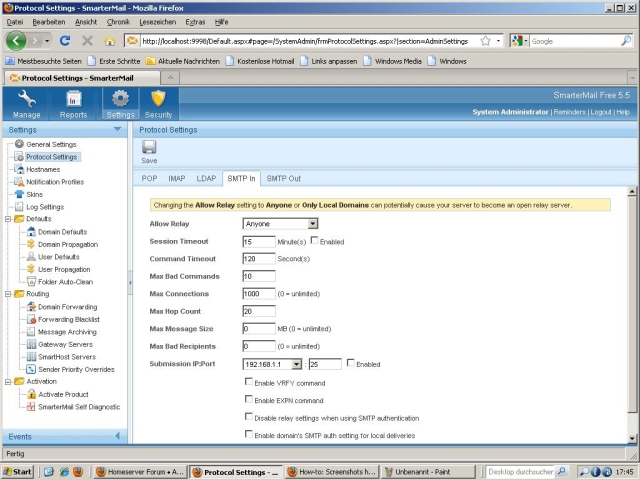Open the Security shield icon
Viewport: 640px width, 480px height.
click(x=158, y=99)
